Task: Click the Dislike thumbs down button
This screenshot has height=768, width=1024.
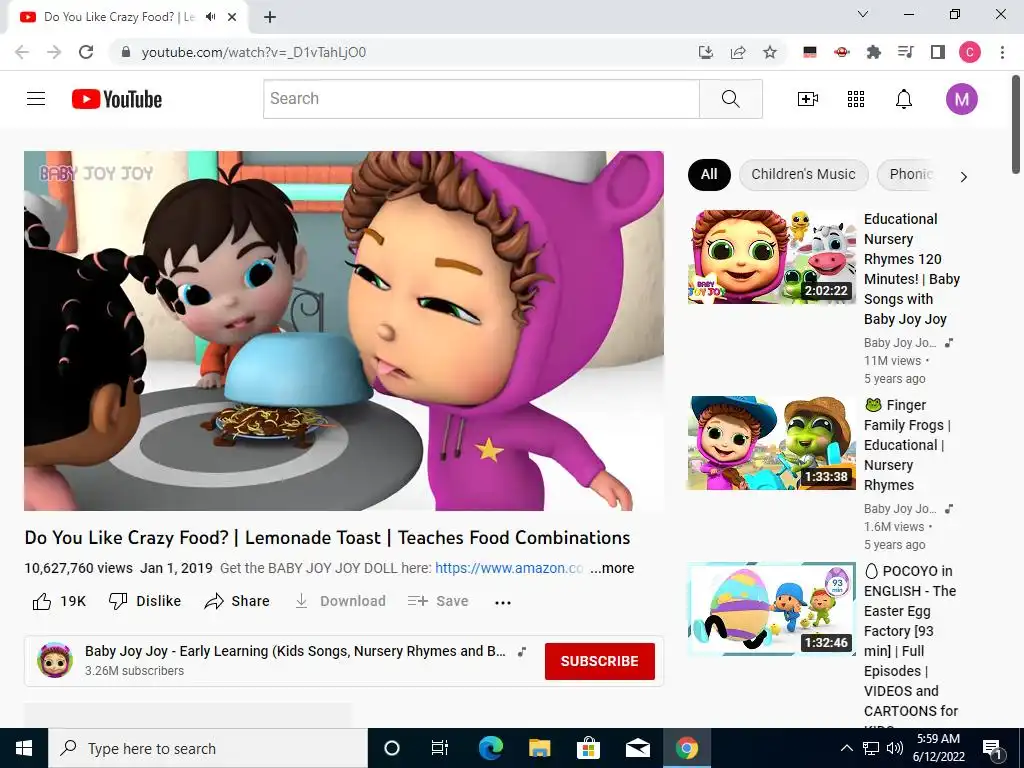Action: [145, 601]
